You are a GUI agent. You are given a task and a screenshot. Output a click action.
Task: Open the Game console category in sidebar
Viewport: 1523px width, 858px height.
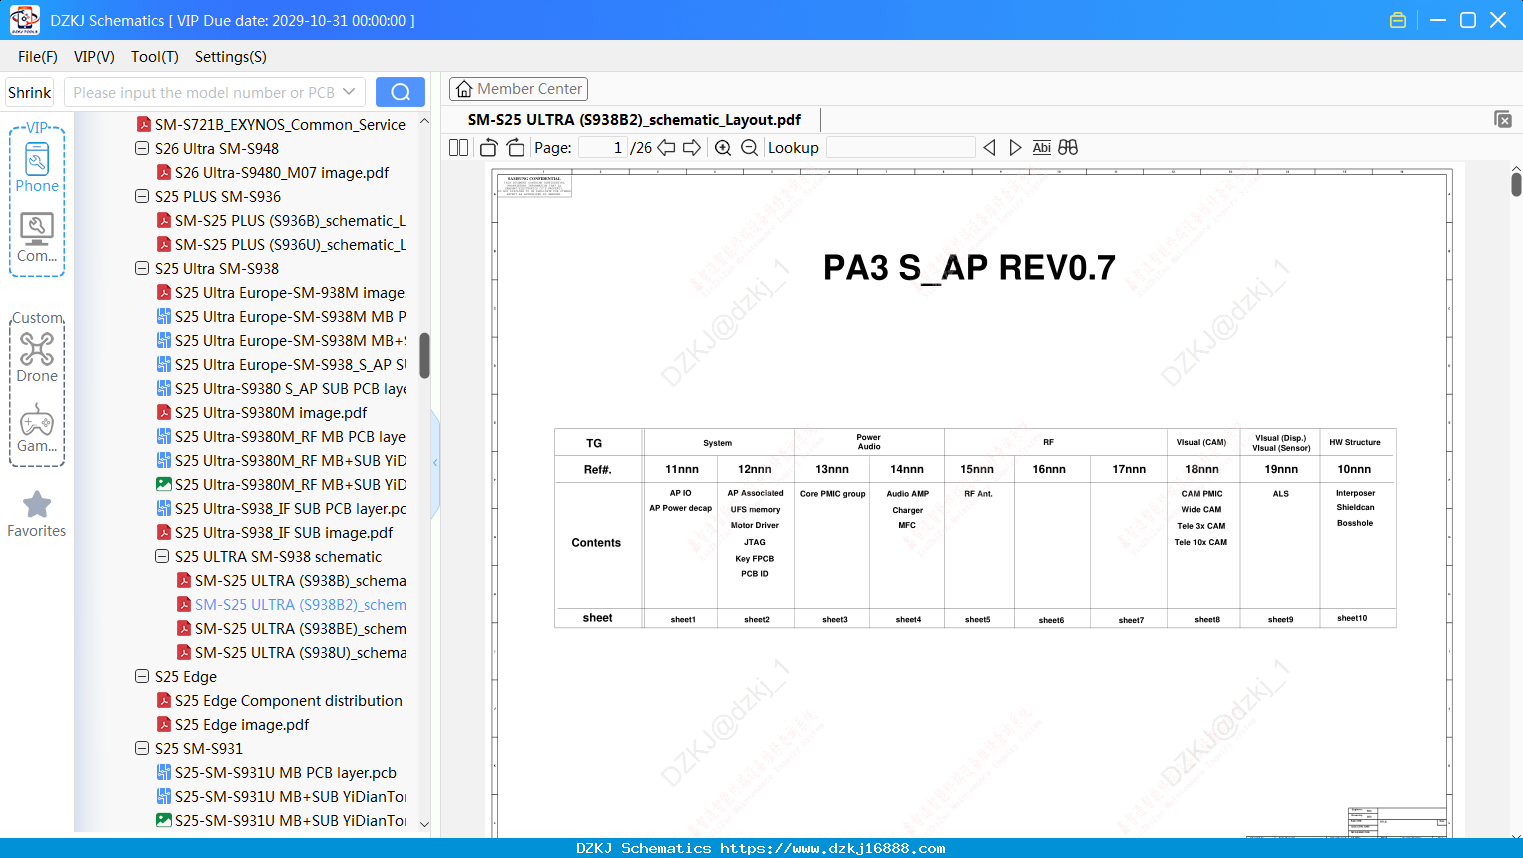[x=37, y=428]
